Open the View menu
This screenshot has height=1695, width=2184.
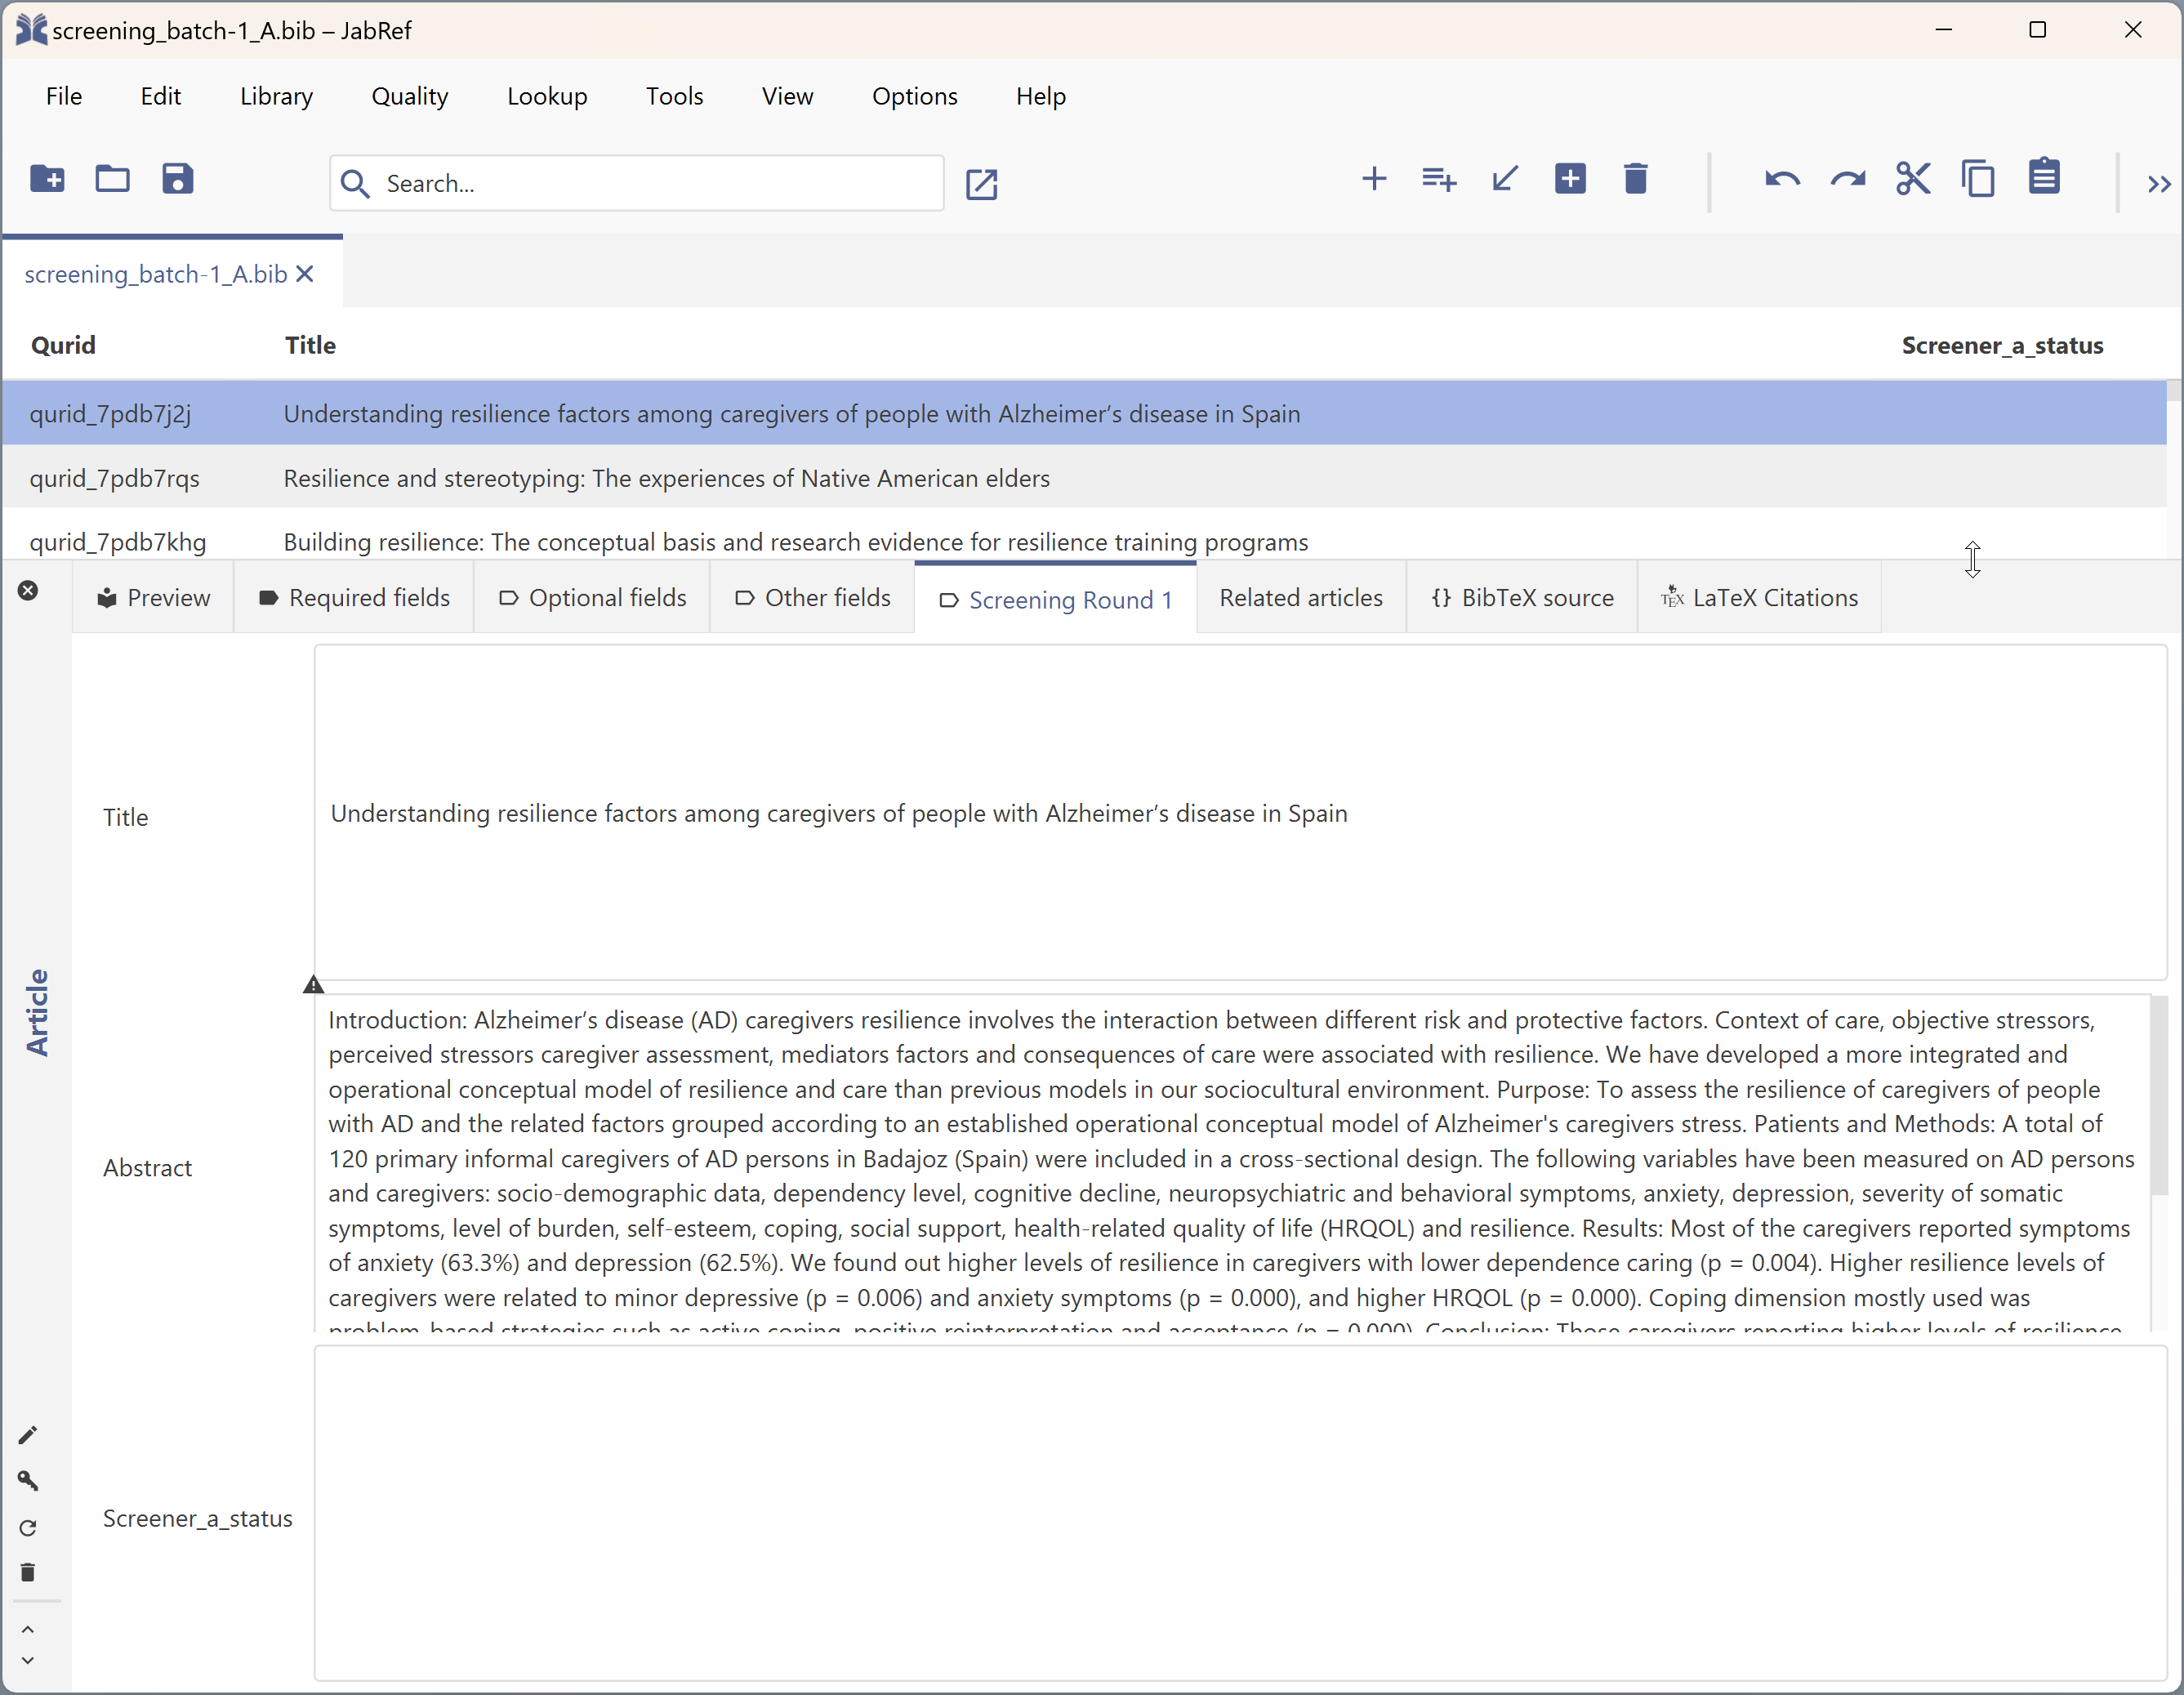(x=788, y=96)
